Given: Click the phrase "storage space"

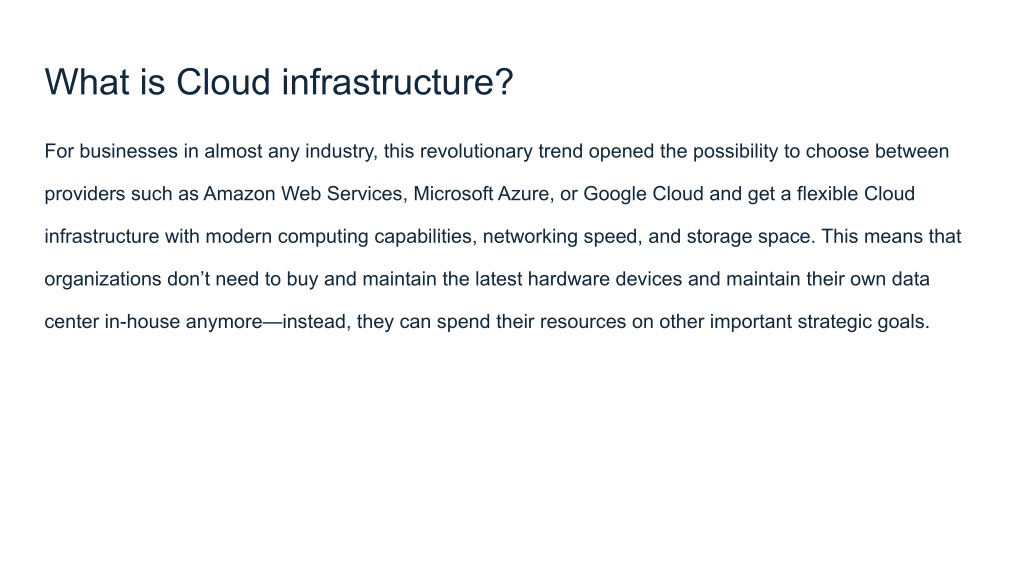Looking at the screenshot, I should tap(748, 236).
